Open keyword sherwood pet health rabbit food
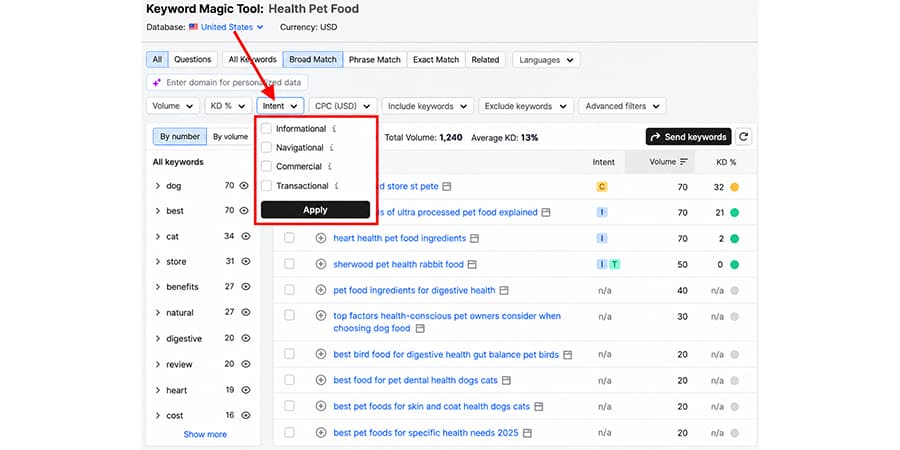Screen dimensions: 900x450 click(x=398, y=265)
